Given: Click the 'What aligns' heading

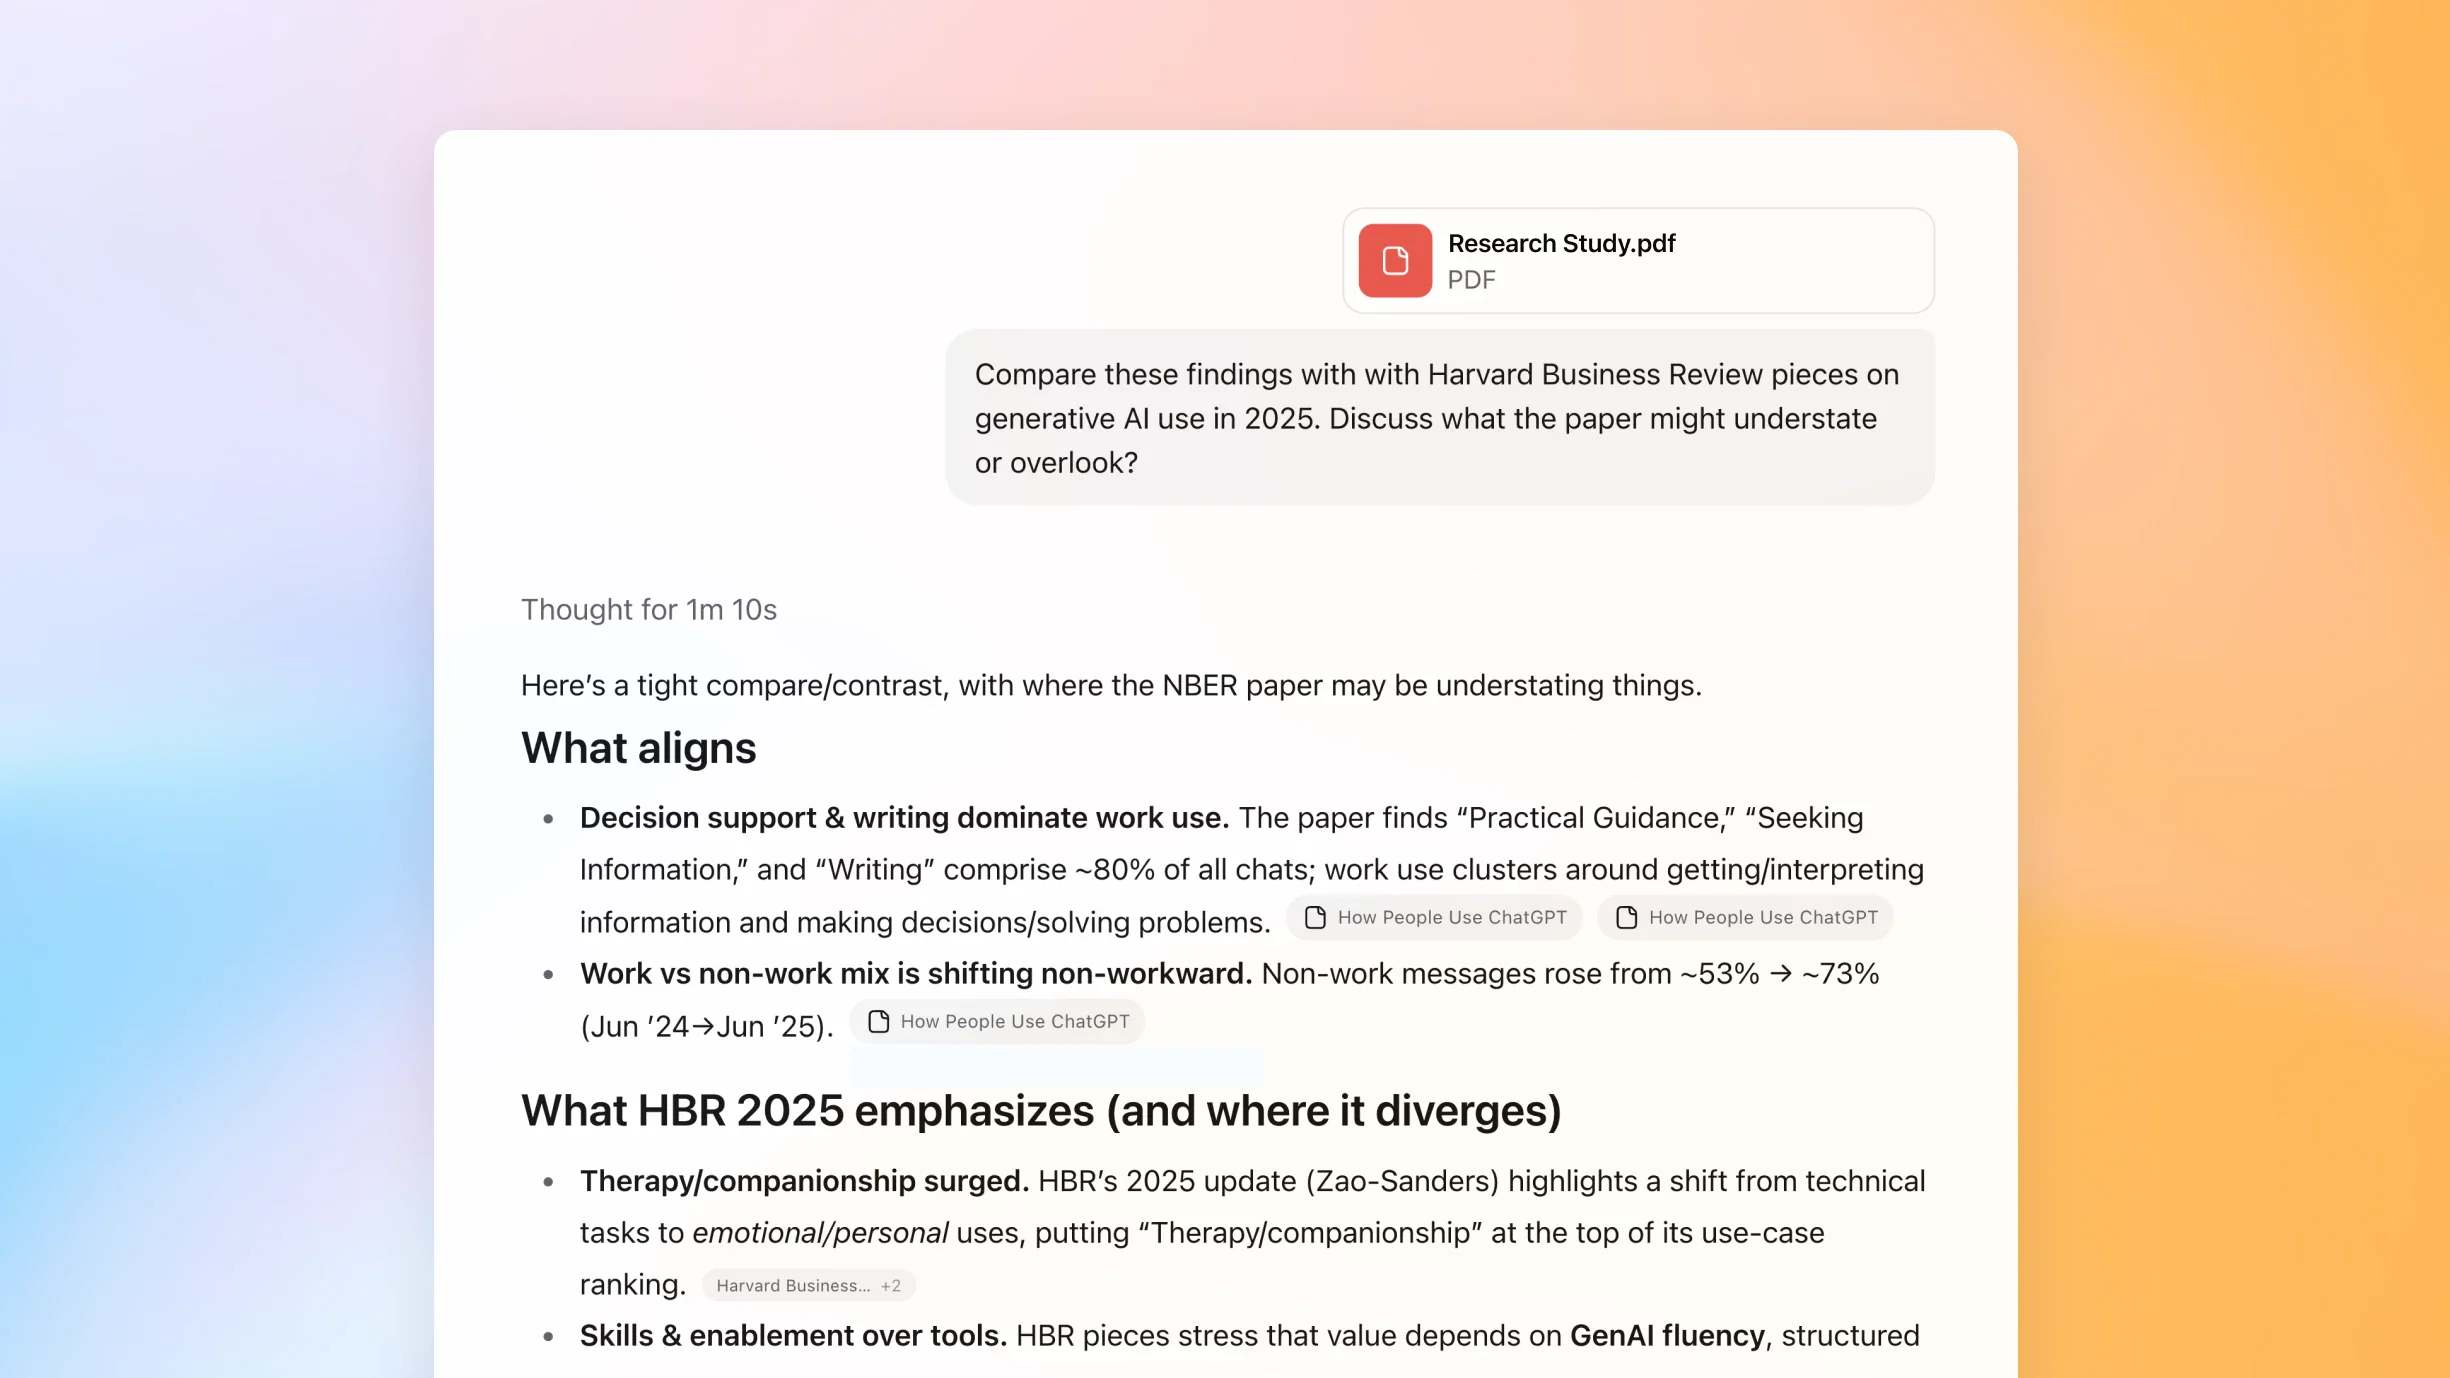Looking at the screenshot, I should pos(638,749).
